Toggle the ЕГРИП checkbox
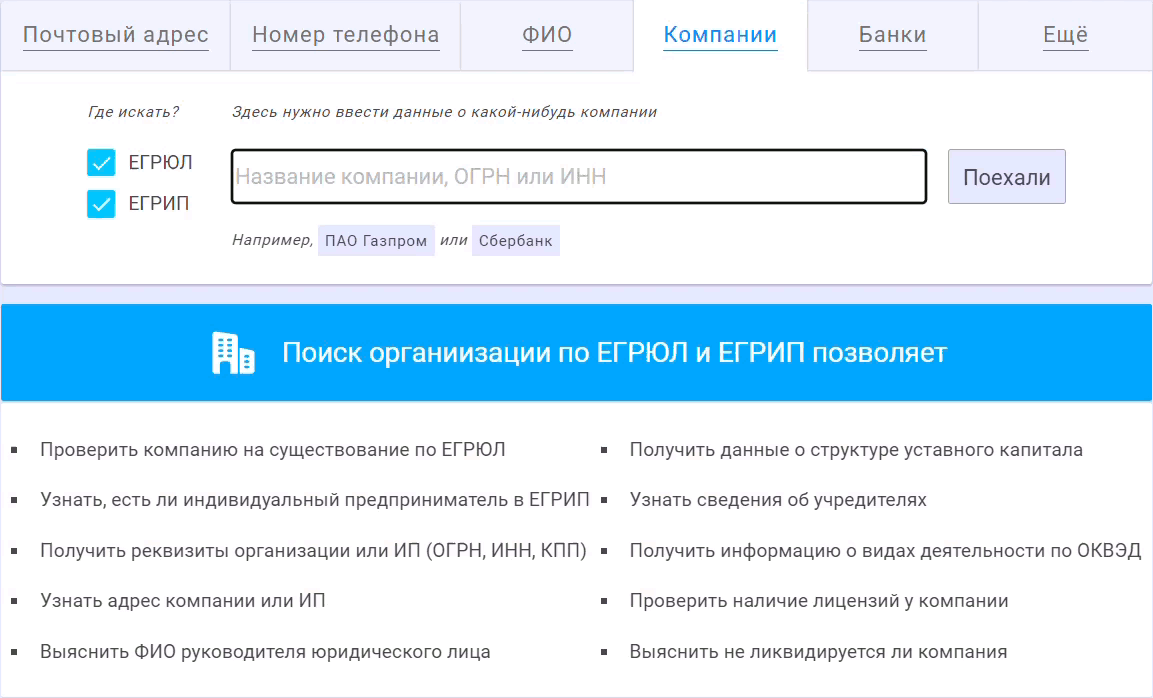 (x=102, y=204)
